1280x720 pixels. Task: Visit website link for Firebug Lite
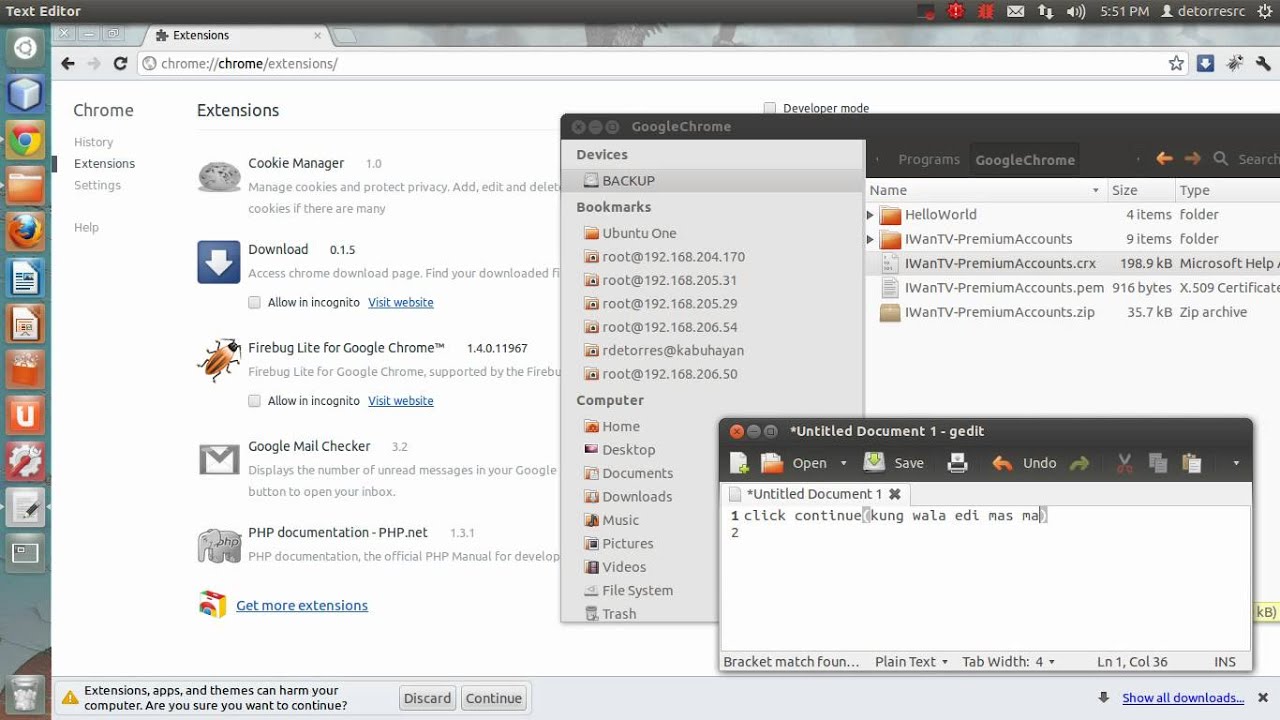401,401
